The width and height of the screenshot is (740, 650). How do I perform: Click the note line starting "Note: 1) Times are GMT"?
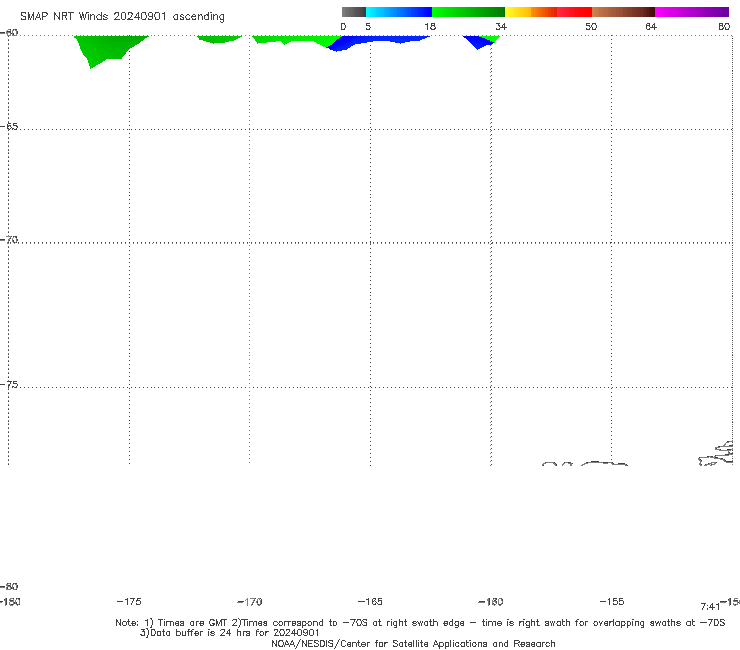pos(420,623)
